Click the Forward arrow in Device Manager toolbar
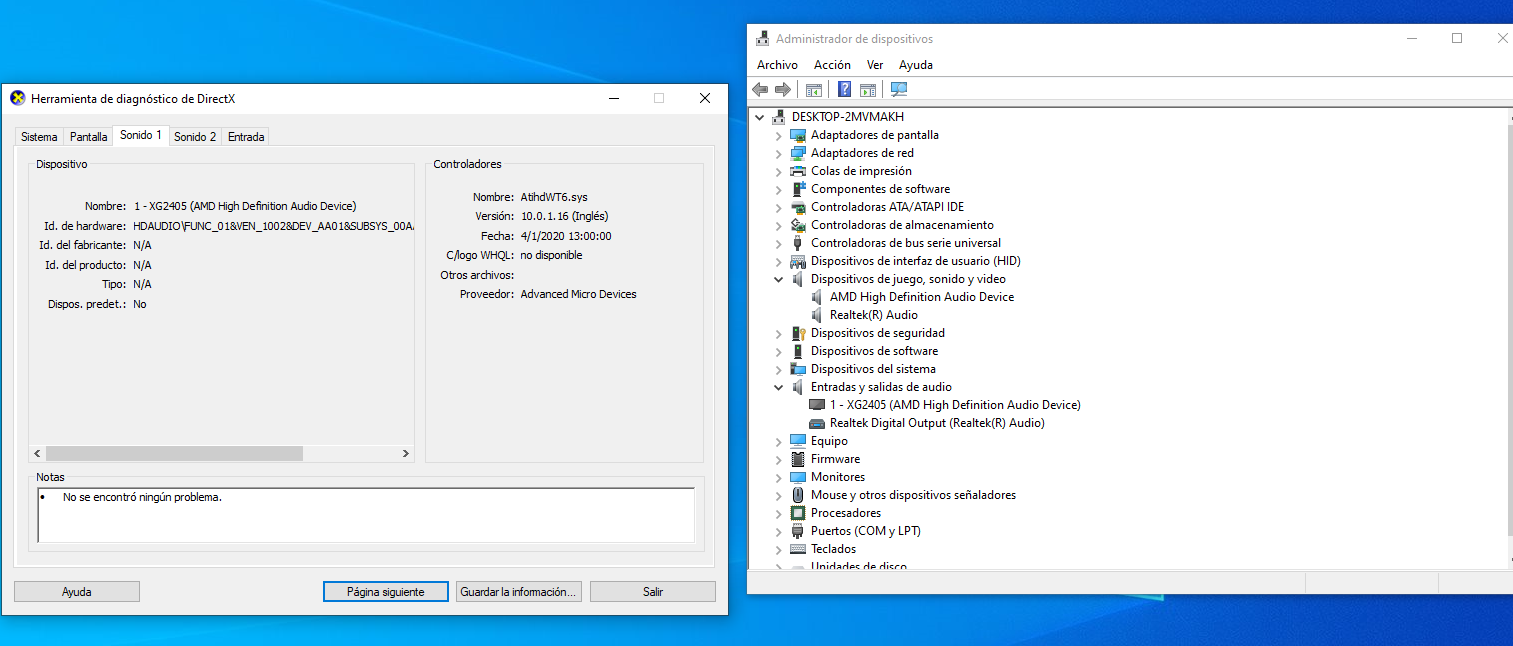 782,90
